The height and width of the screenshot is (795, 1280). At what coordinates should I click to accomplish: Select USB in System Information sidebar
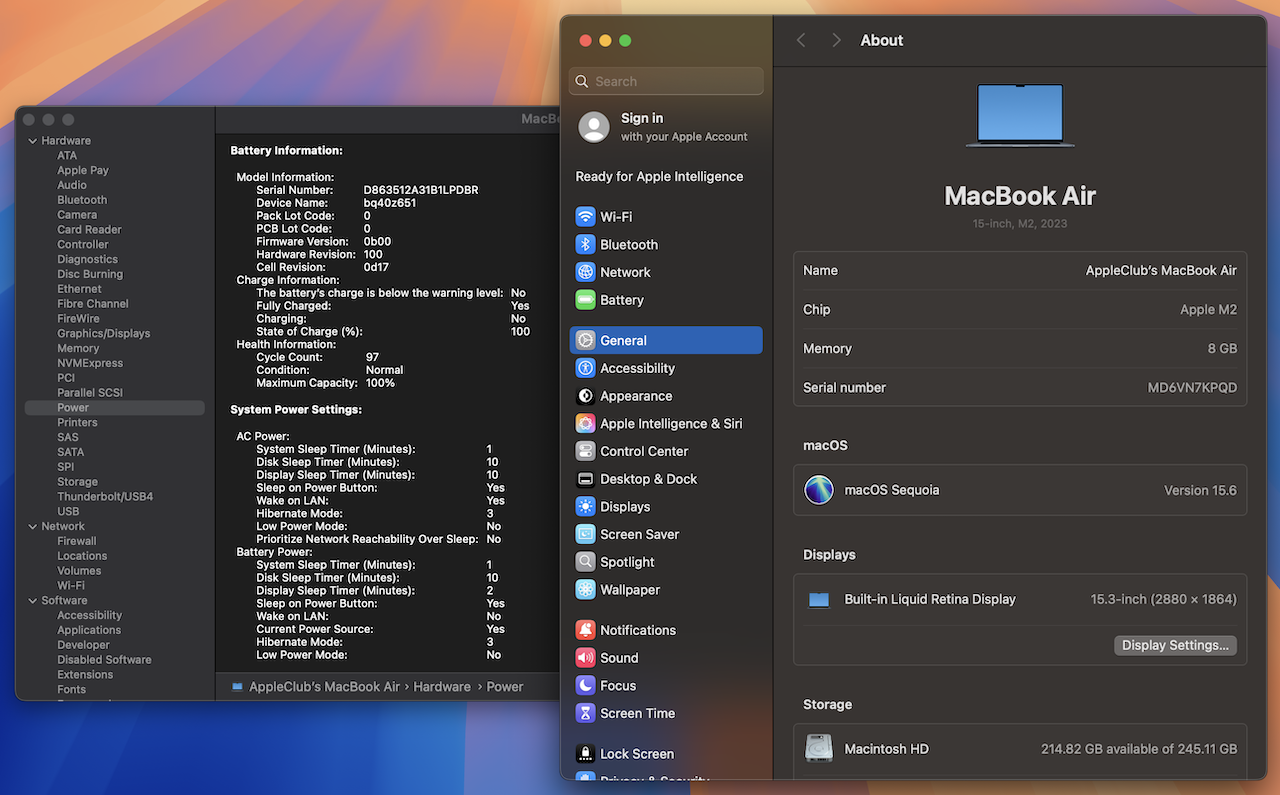click(x=68, y=512)
